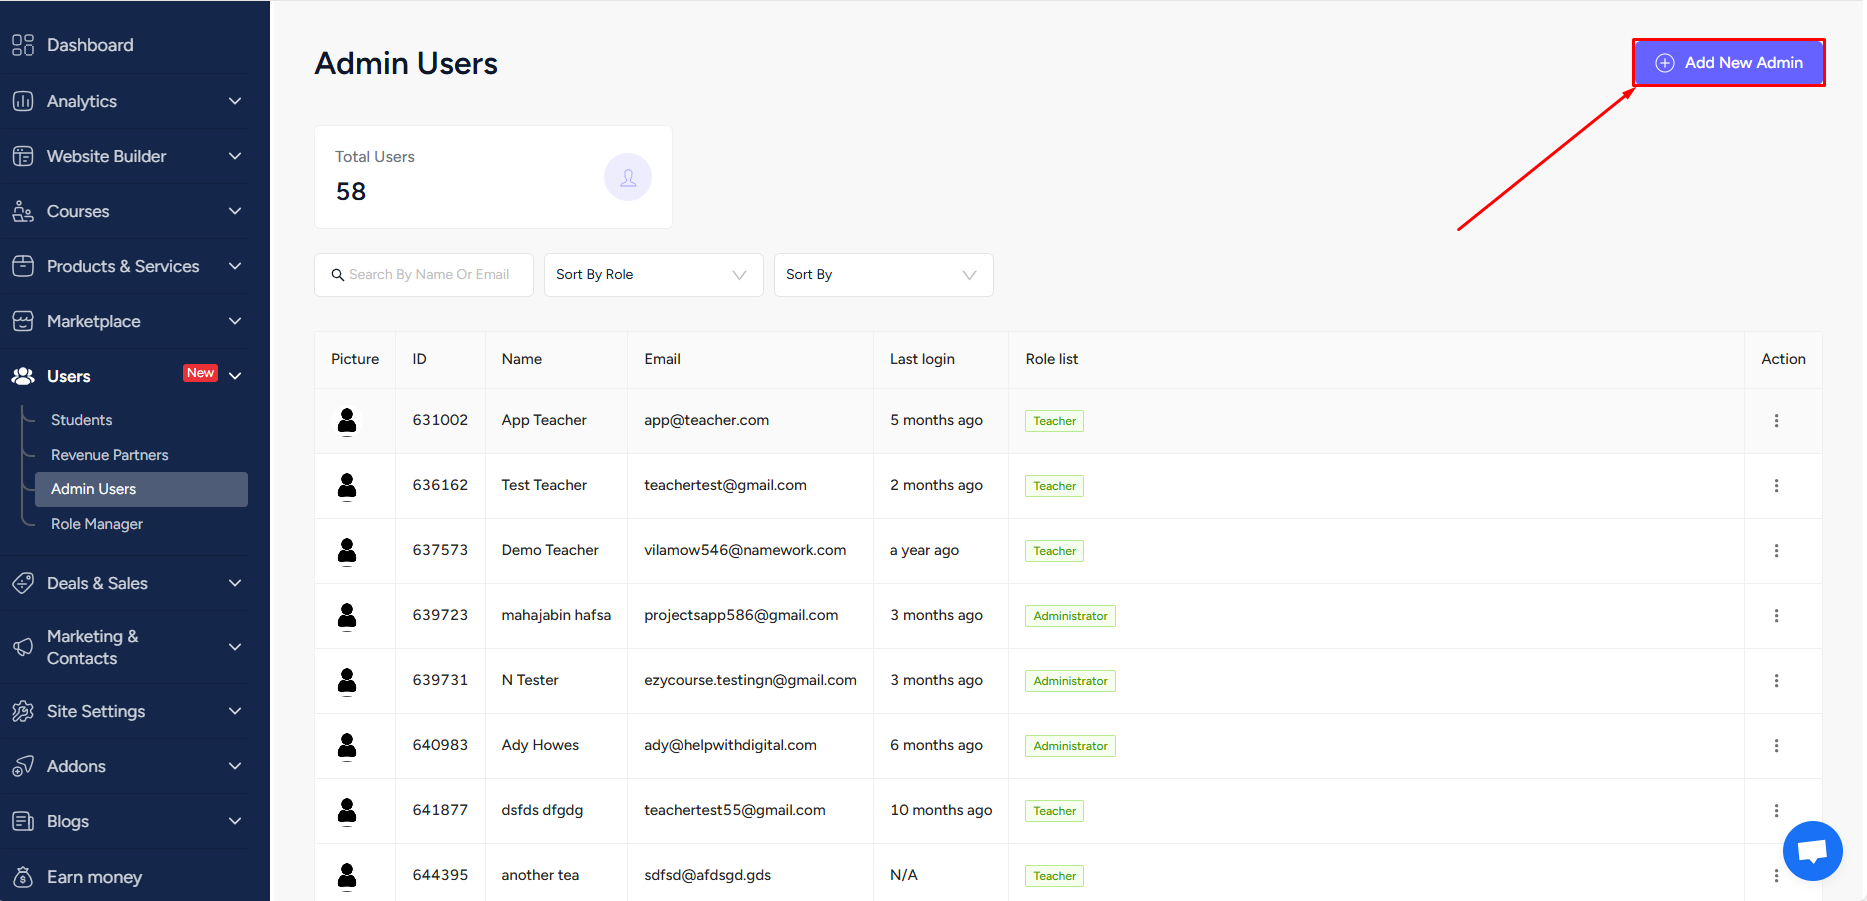Click the profile picture of N Tester
This screenshot has width=1867, height=901.
tap(347, 681)
